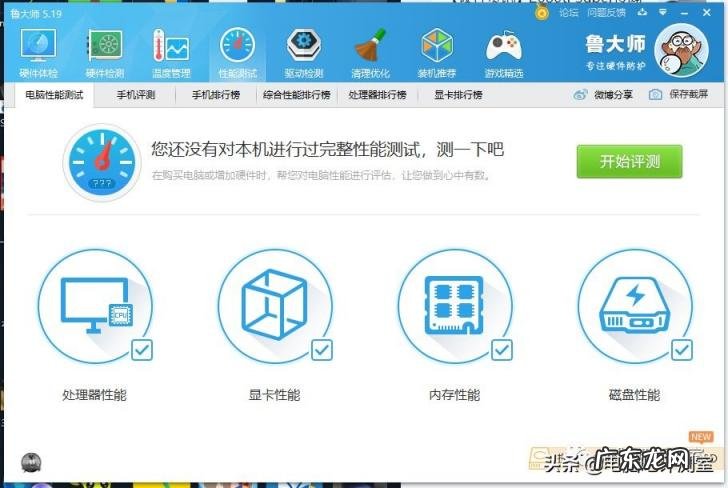The width and height of the screenshot is (728, 488).
Task: Open 温度管理 temperature management icon
Action: point(171,46)
